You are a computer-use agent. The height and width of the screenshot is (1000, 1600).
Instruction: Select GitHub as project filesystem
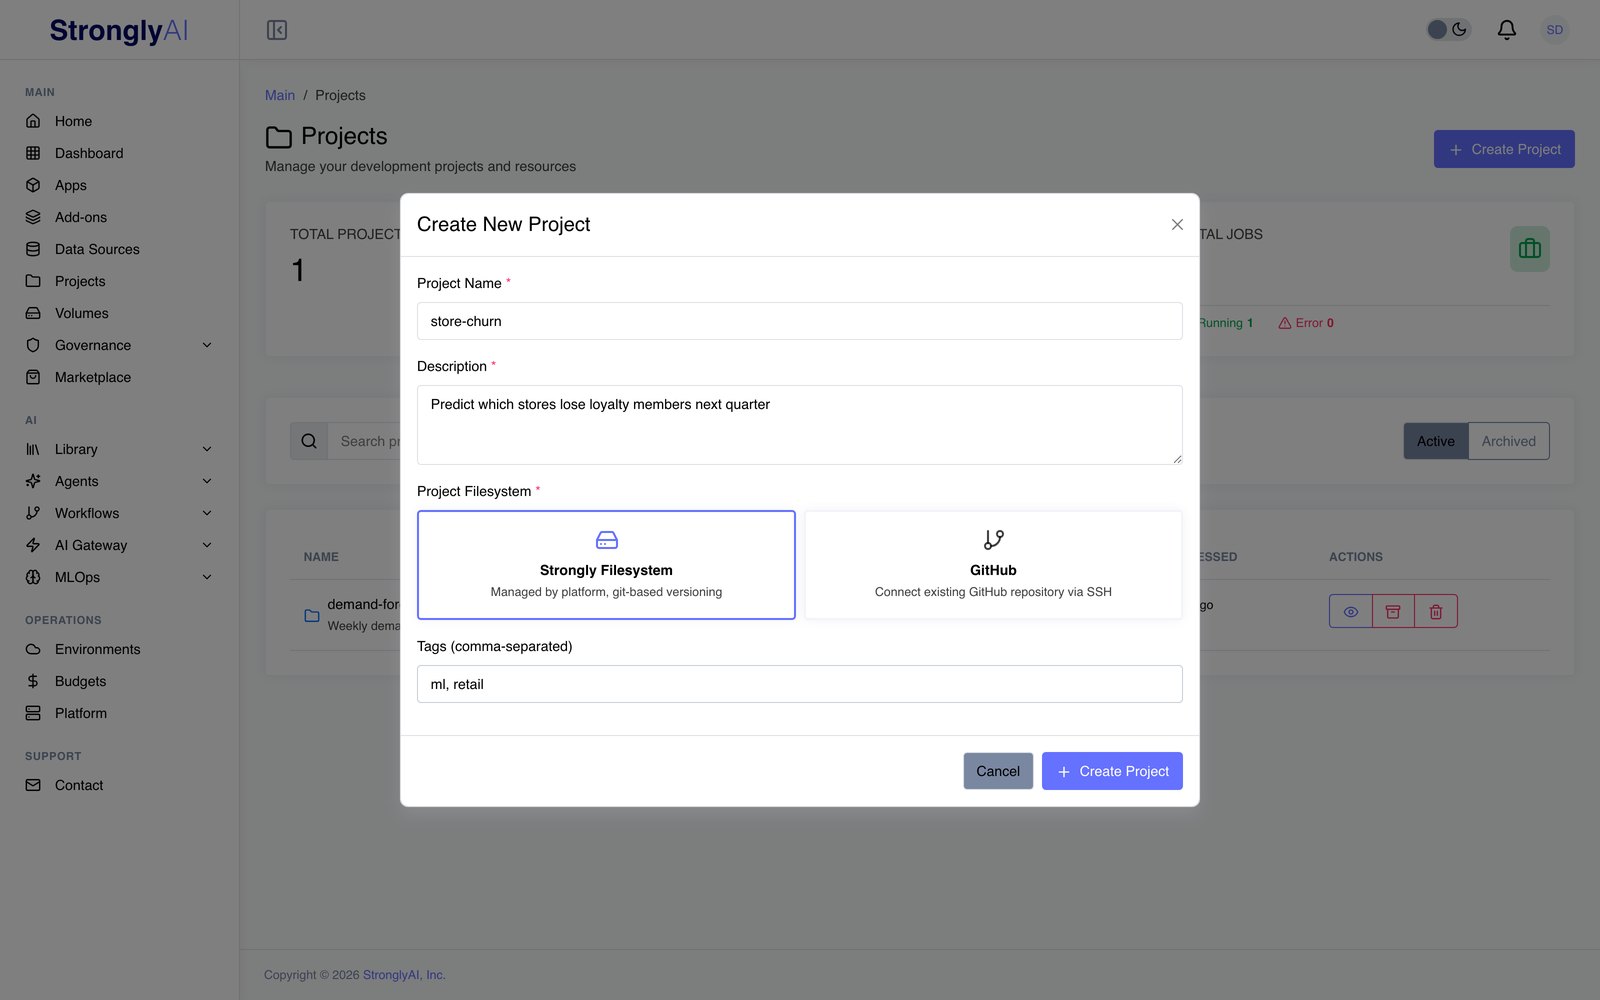click(x=993, y=565)
